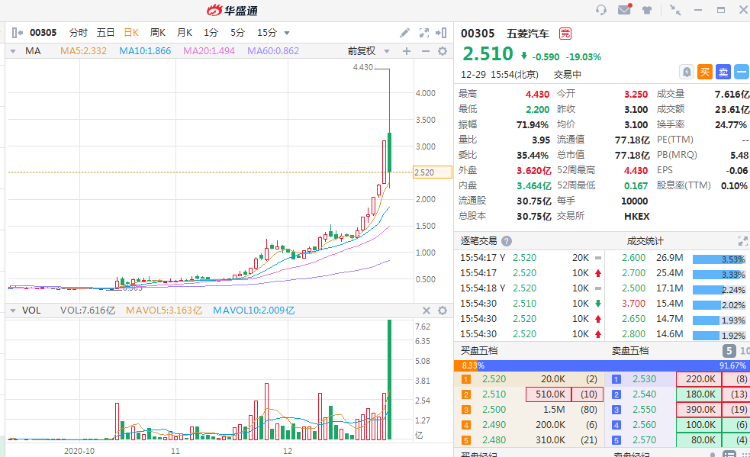The height and width of the screenshot is (457, 750).
Task: Collapse left panel icon beside 00305
Action: click(x=17, y=33)
